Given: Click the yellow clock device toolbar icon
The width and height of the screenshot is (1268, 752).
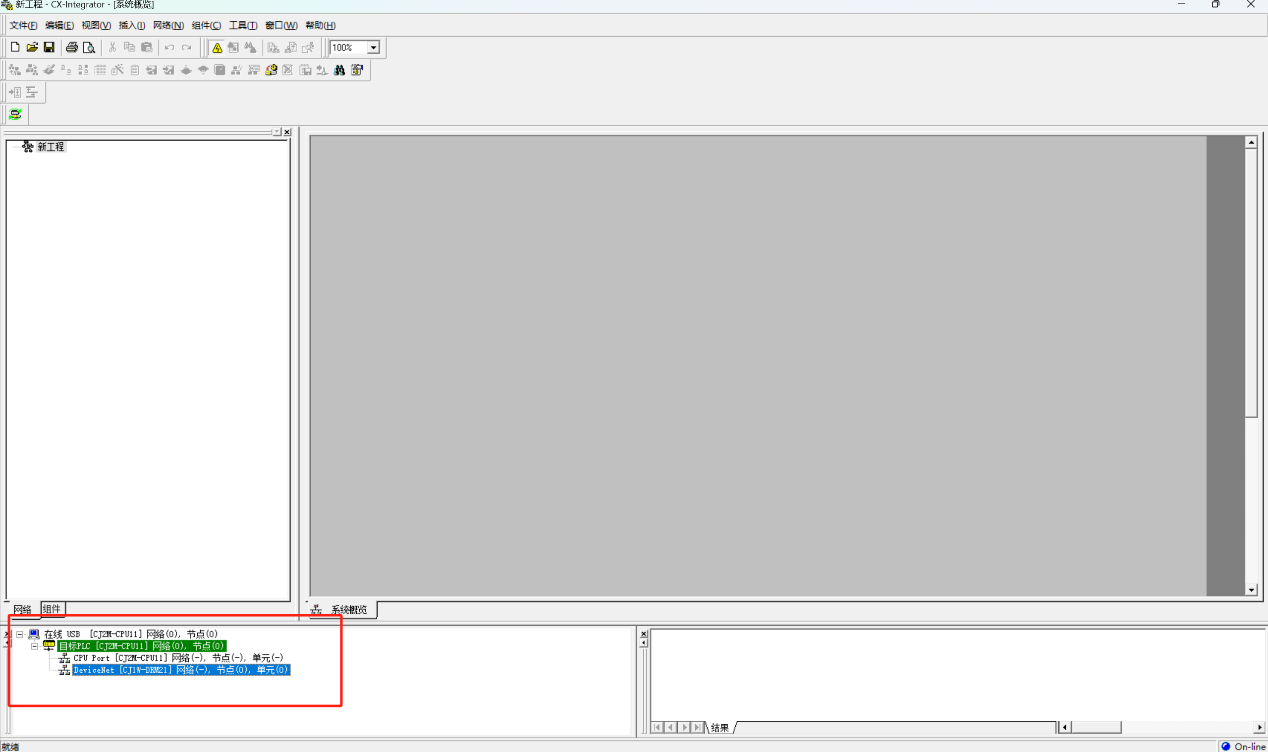Looking at the screenshot, I should [271, 70].
